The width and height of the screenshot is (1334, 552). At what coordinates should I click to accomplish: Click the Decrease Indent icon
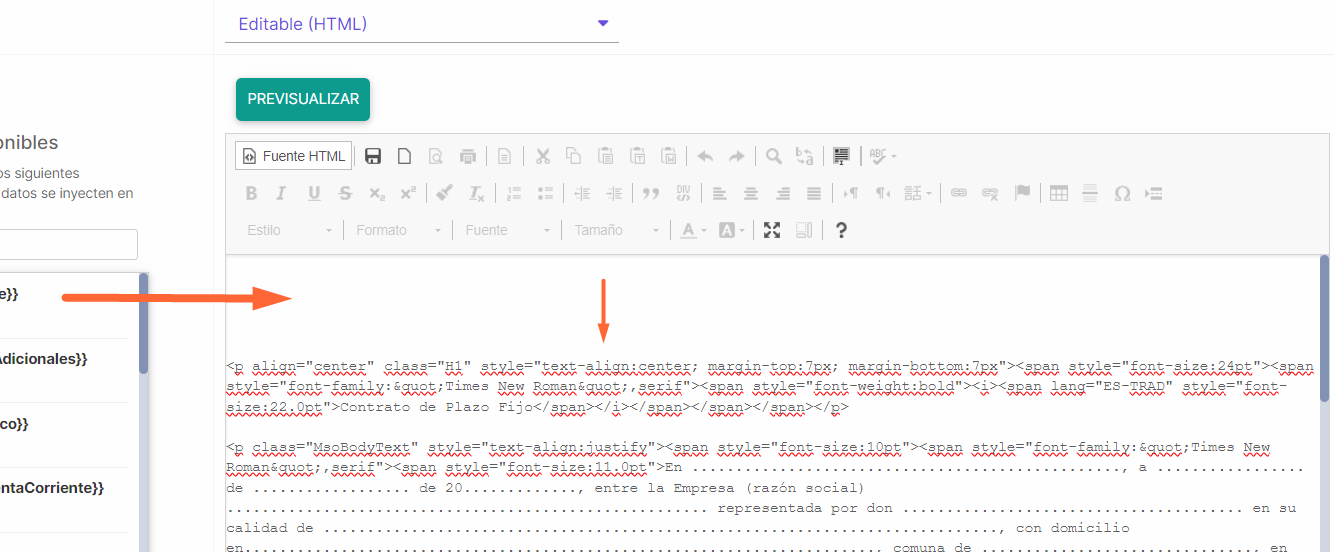pyautogui.click(x=583, y=193)
